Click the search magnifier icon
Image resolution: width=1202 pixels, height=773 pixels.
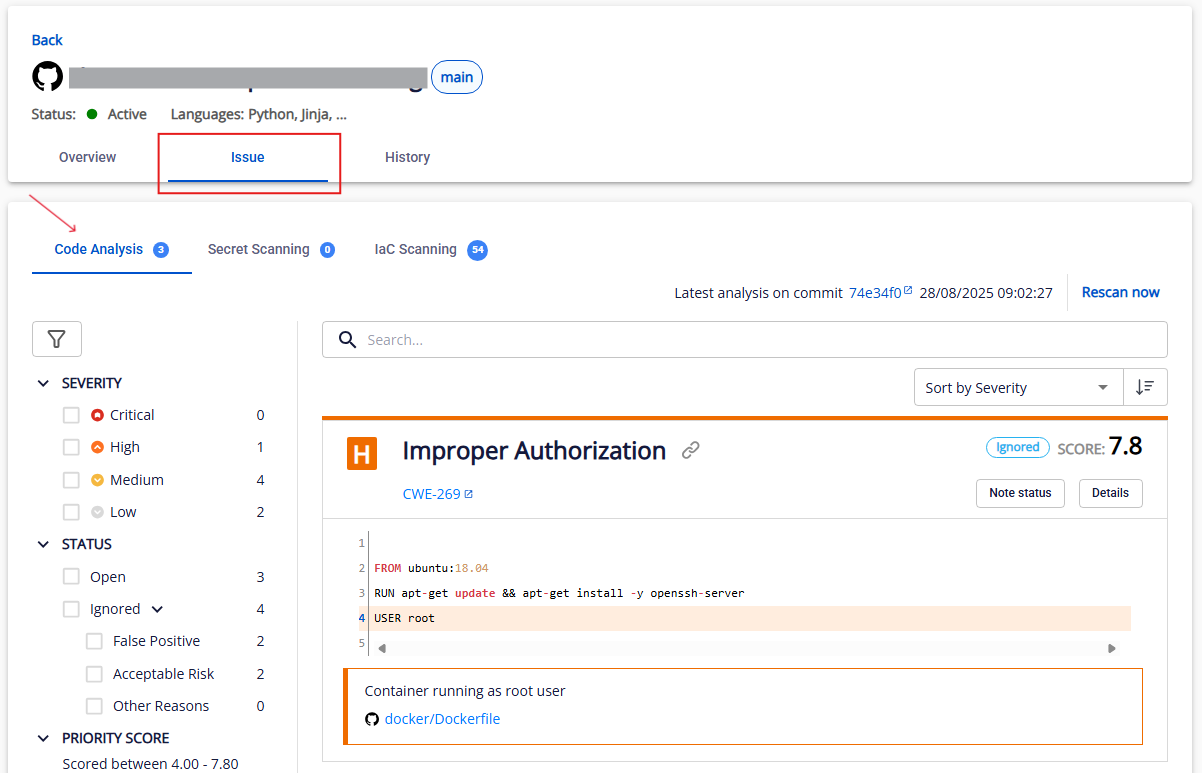click(x=347, y=340)
